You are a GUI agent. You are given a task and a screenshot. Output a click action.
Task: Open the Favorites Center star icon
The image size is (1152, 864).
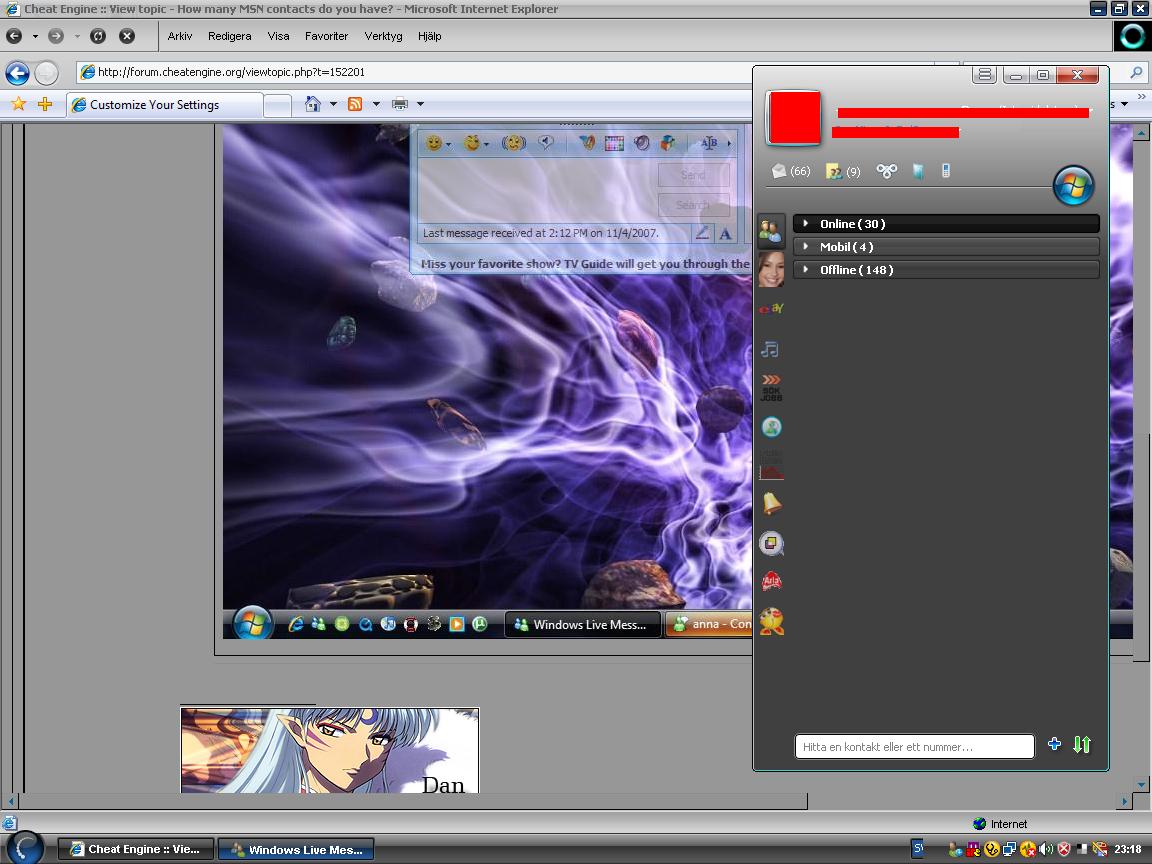pyautogui.click(x=18, y=104)
